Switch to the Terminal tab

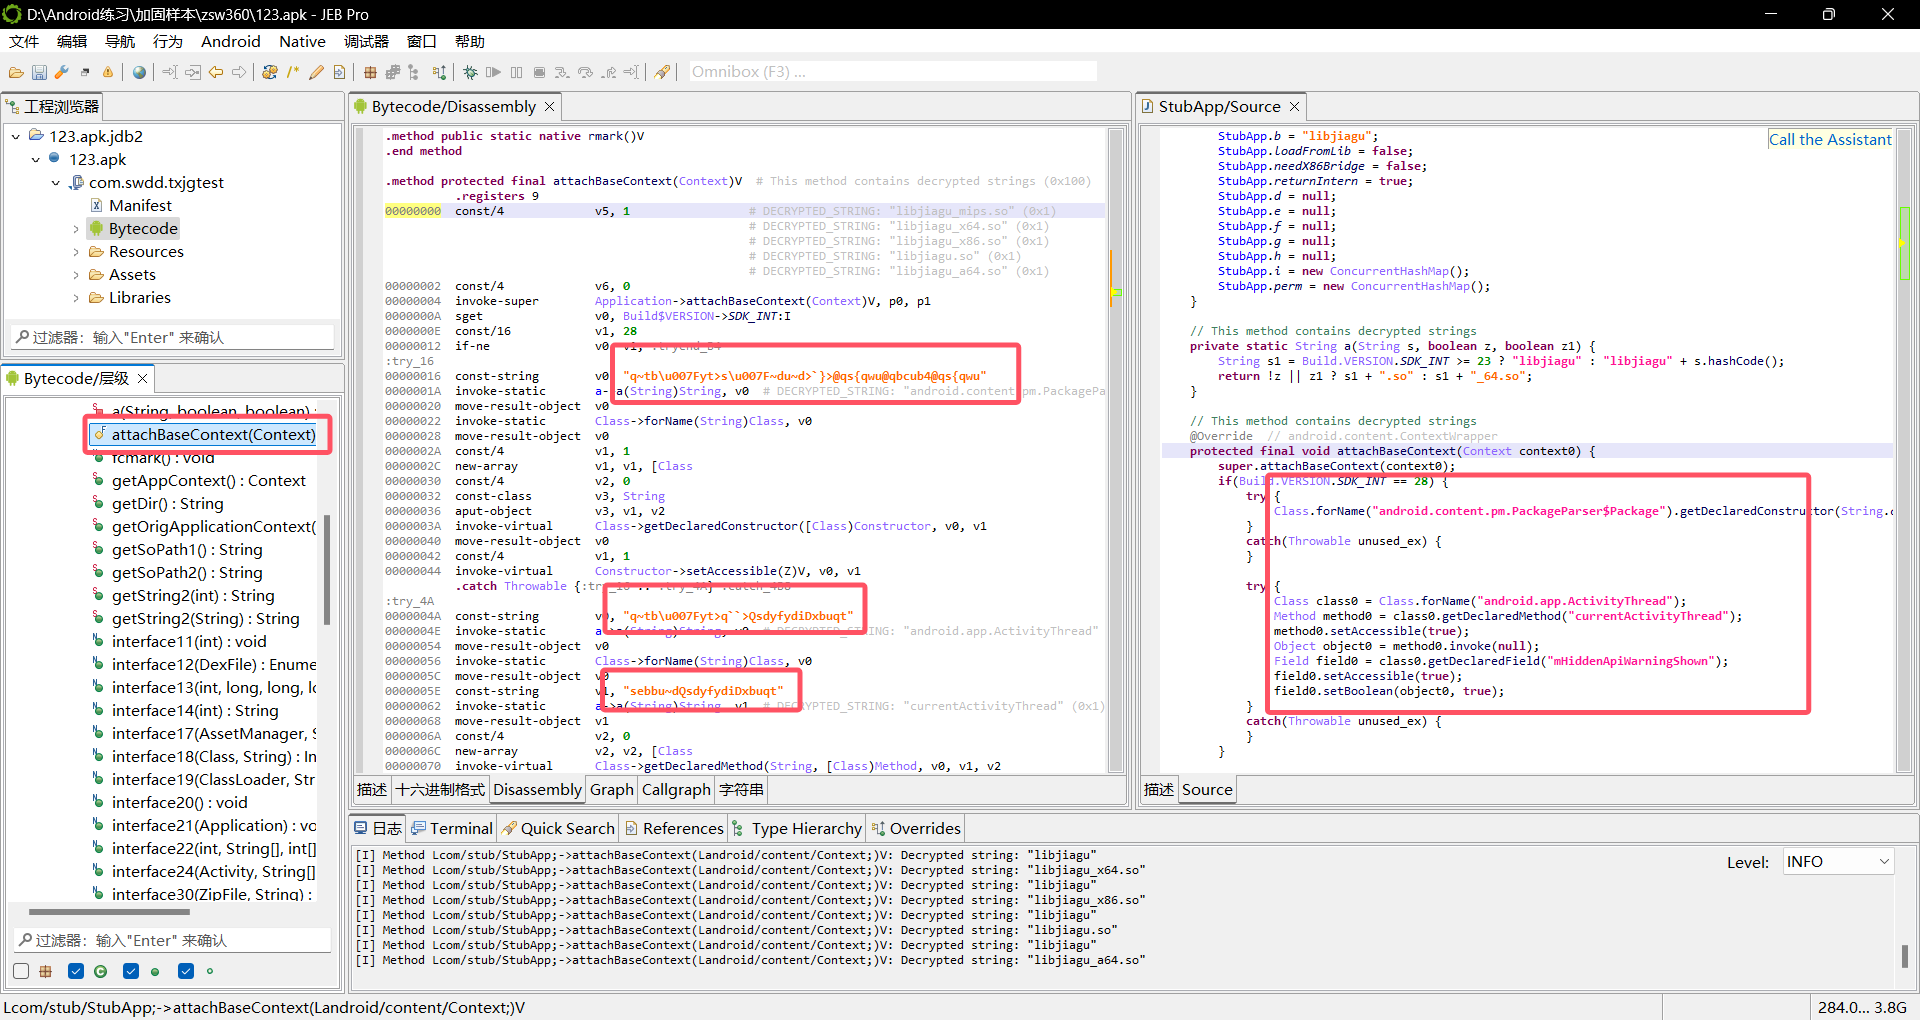pos(451,828)
